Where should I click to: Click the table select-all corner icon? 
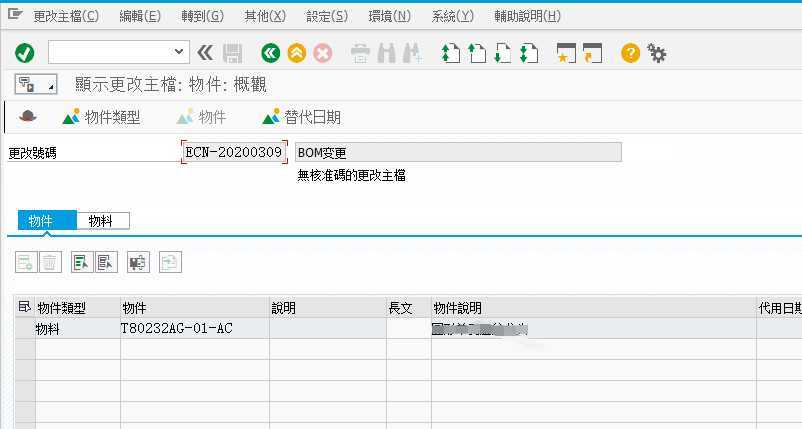click(x=25, y=307)
